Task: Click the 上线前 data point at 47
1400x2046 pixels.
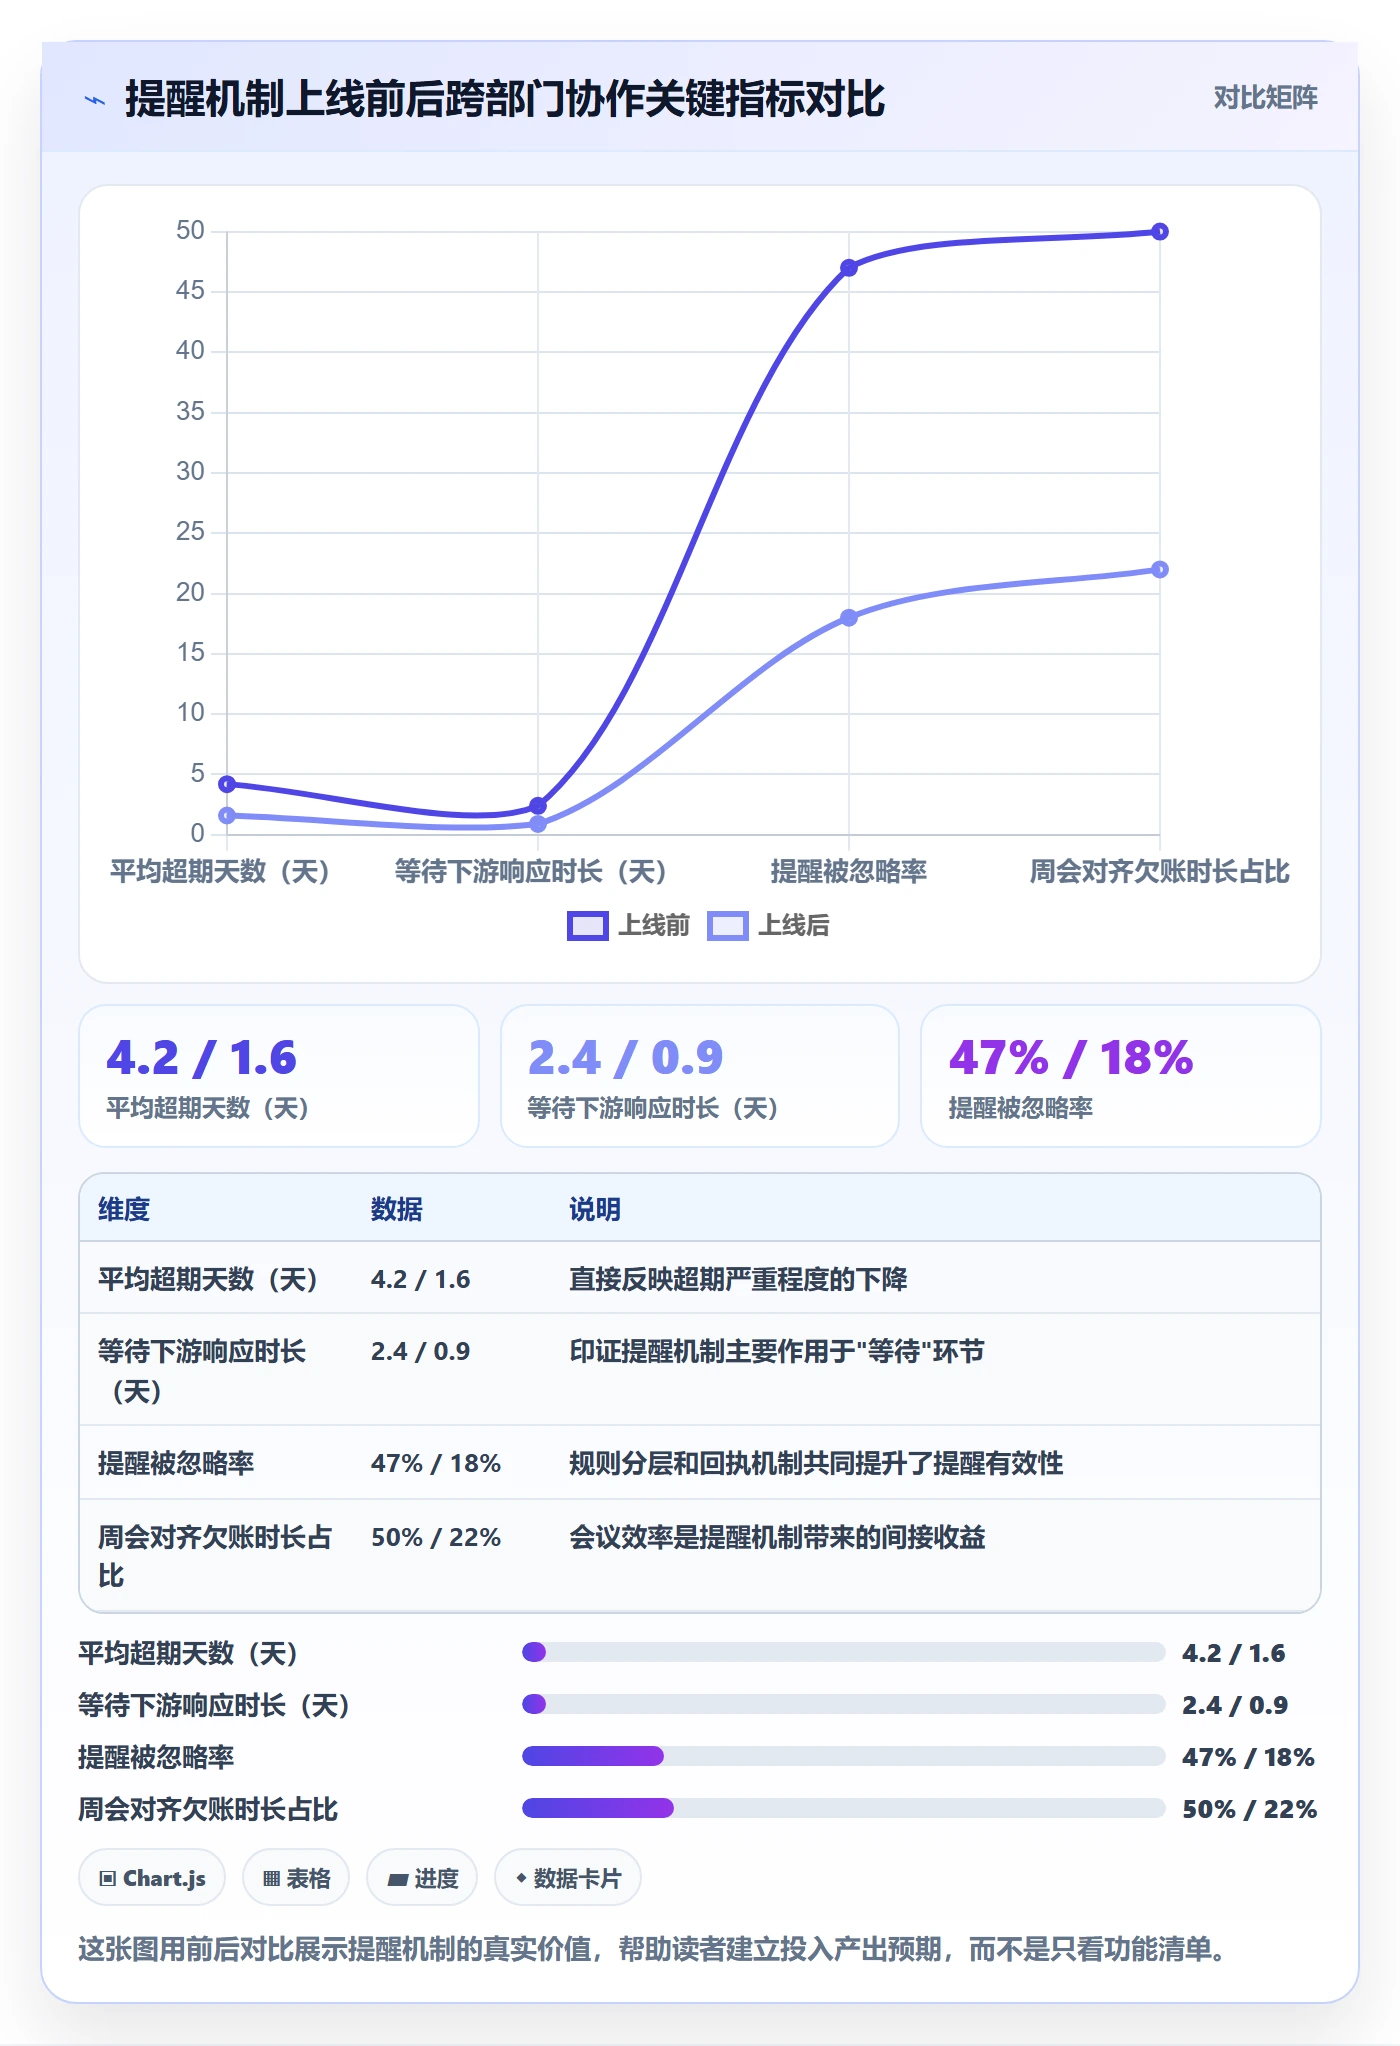Action: pyautogui.click(x=849, y=268)
